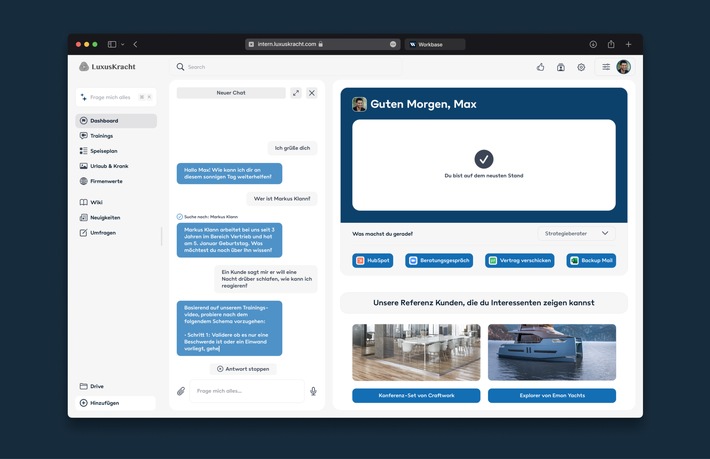The image size is (710, 459).
Task: Click the Frage mich alles chat input
Action: [245, 391]
